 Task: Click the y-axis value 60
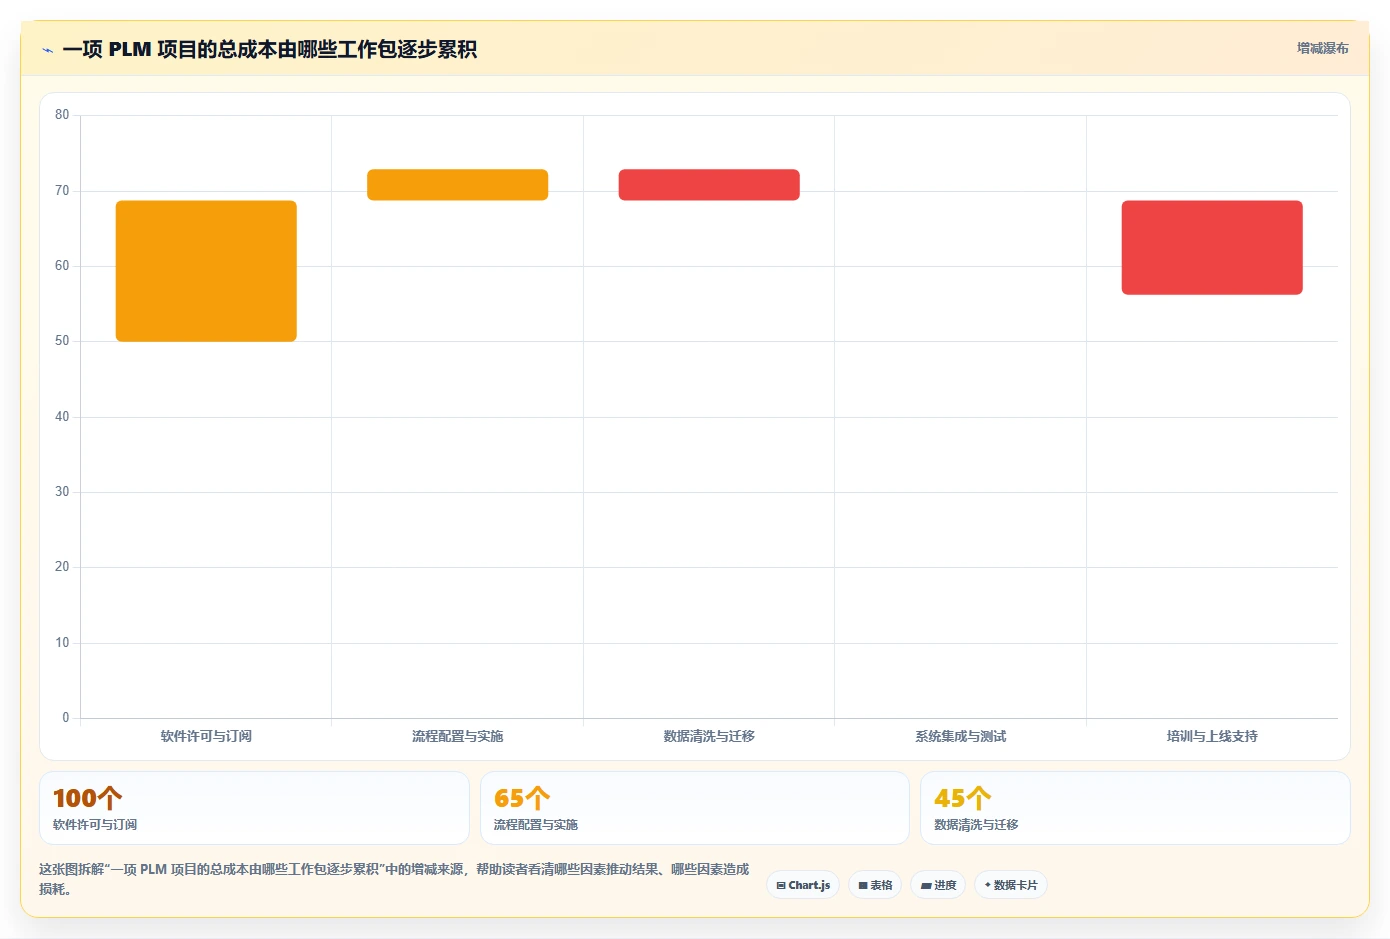click(62, 266)
